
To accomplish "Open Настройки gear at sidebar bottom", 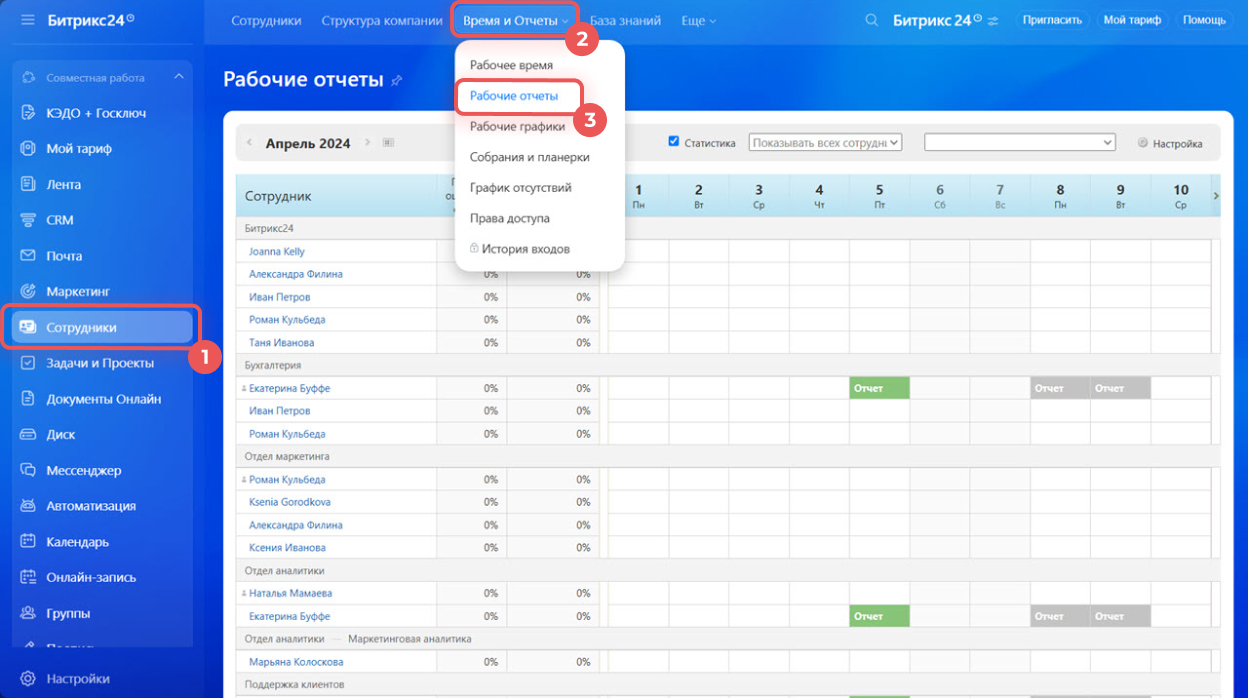I will 28,679.
